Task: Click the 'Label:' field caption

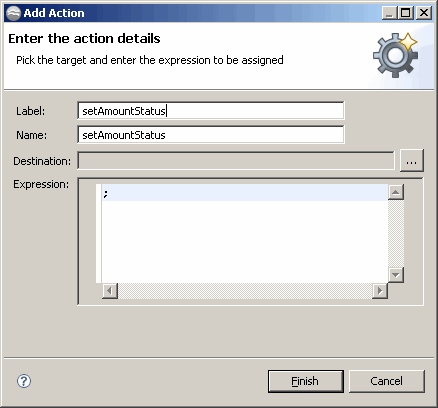Action: pyautogui.click(x=31, y=111)
